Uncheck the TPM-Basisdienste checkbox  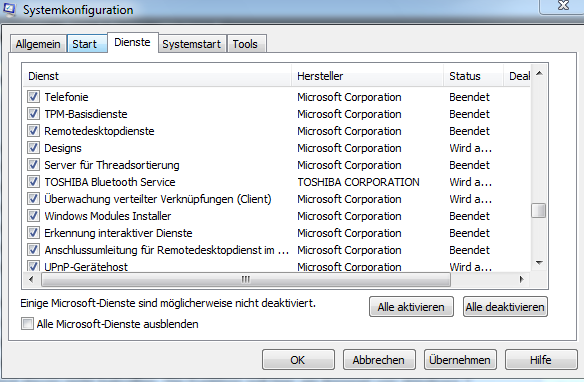click(33, 114)
